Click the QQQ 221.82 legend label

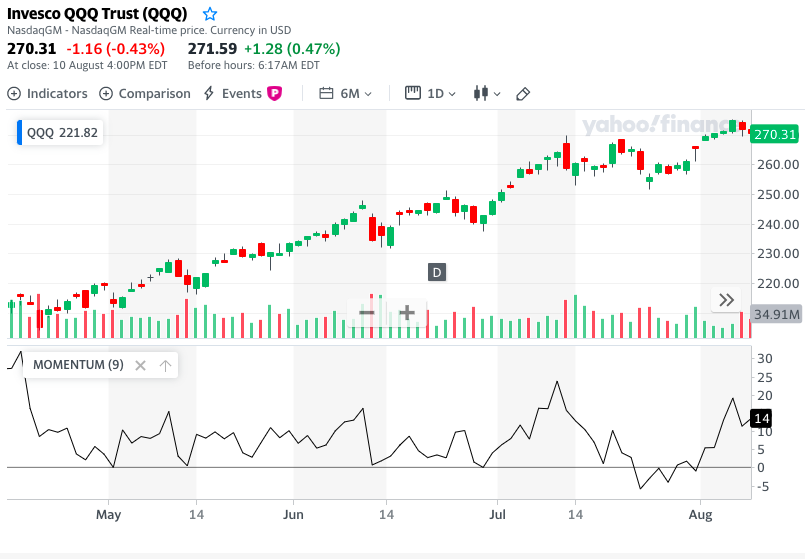[62, 132]
